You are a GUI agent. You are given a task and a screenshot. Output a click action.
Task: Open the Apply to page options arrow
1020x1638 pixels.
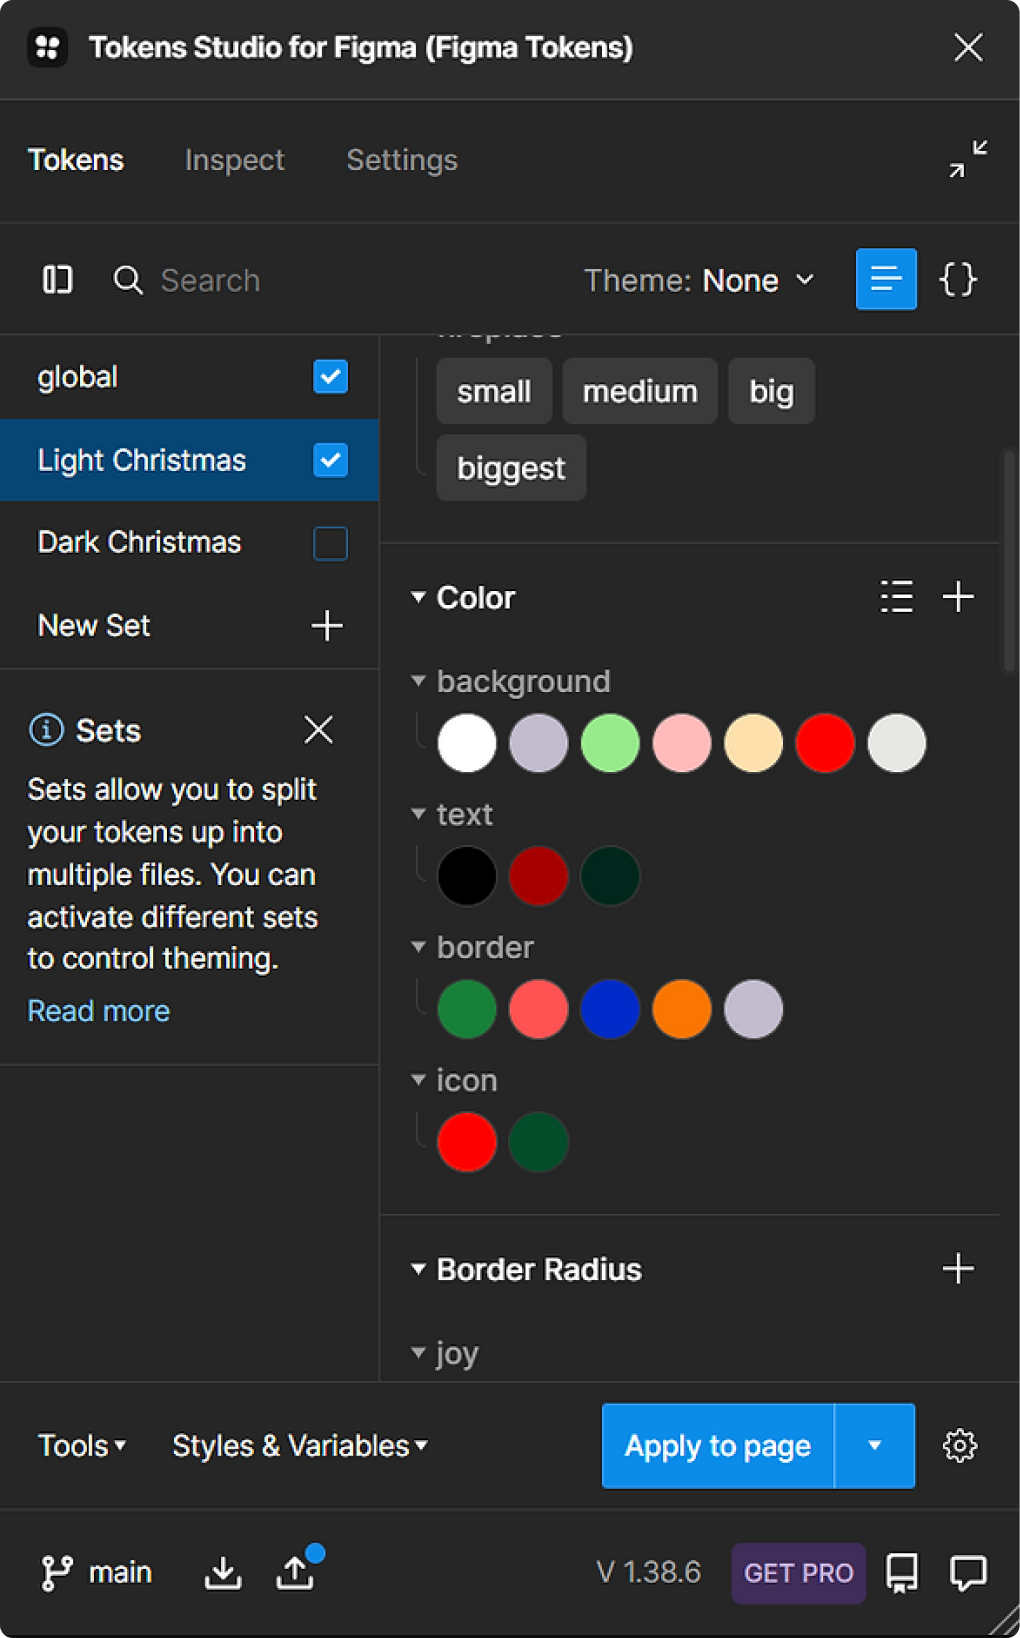click(x=875, y=1445)
